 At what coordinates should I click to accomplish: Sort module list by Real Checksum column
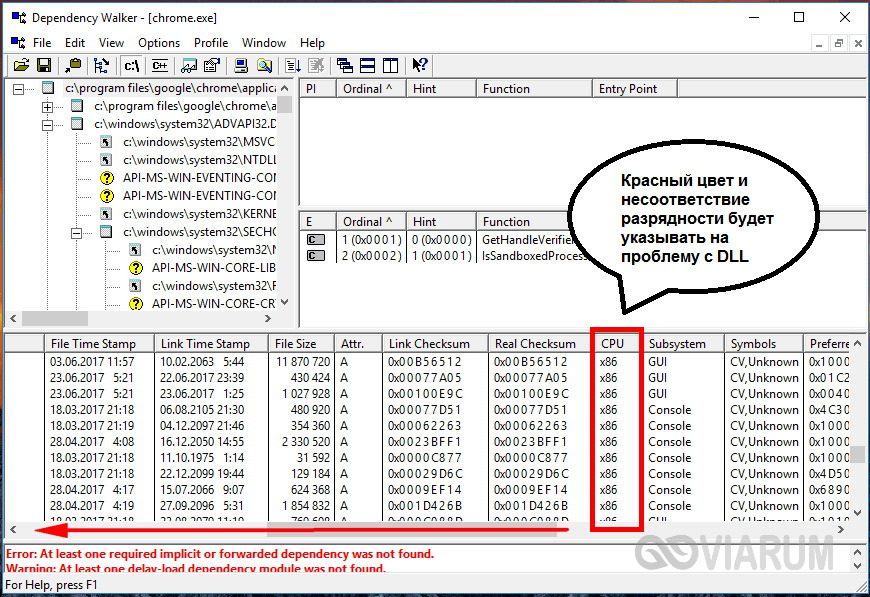click(x=540, y=343)
